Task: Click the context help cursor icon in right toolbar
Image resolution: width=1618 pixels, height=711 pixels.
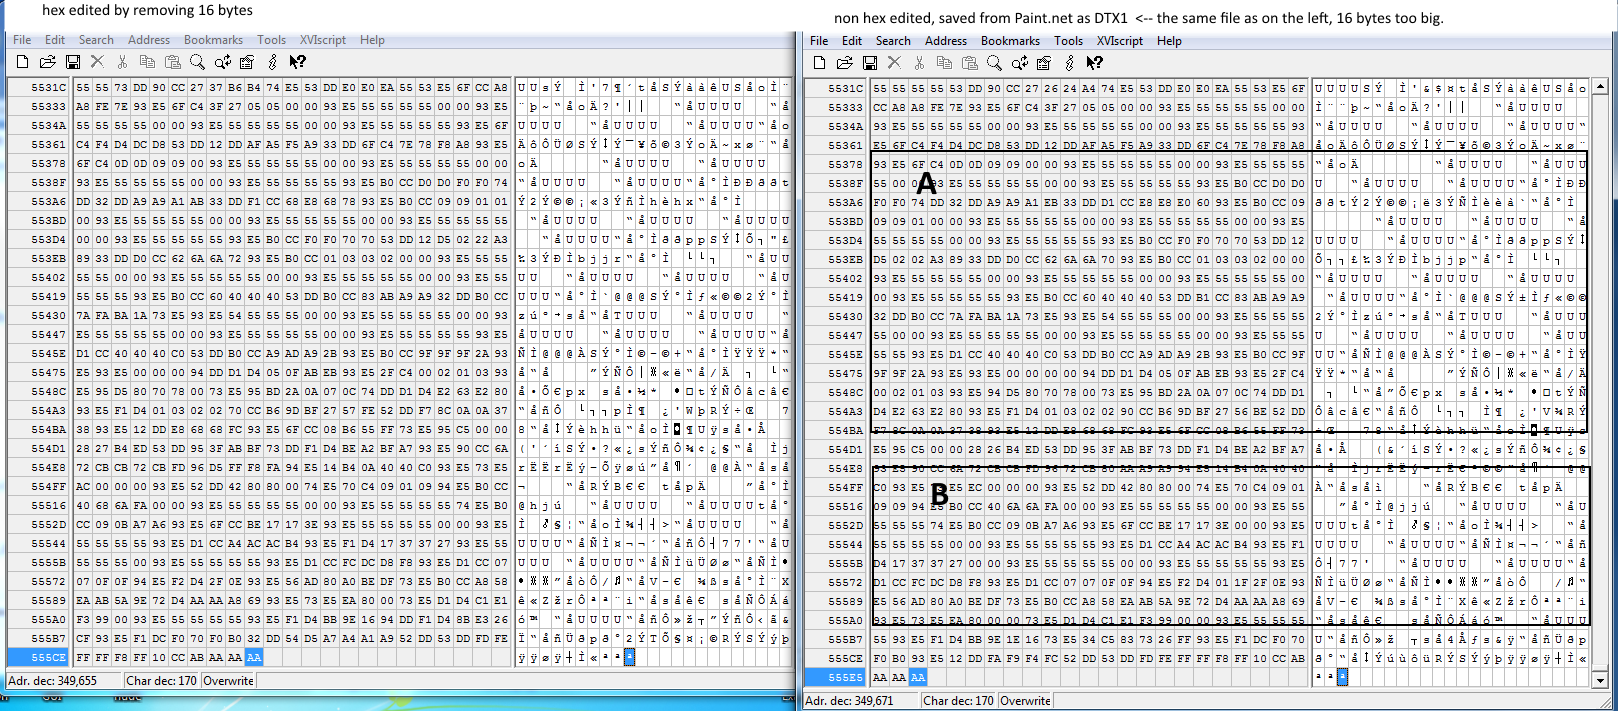Action: pos(1095,63)
